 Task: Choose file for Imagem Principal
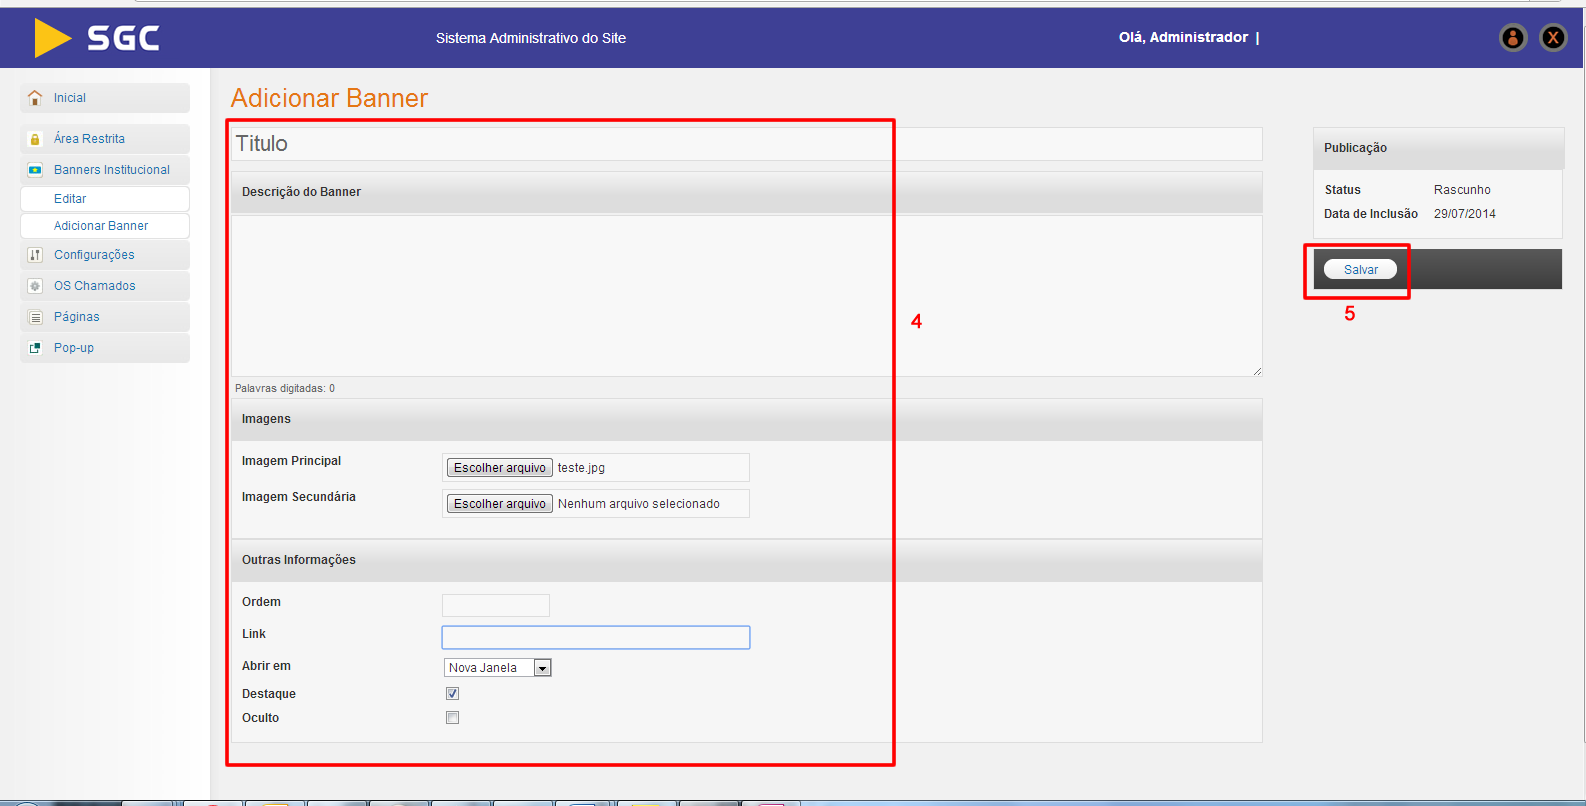point(500,468)
